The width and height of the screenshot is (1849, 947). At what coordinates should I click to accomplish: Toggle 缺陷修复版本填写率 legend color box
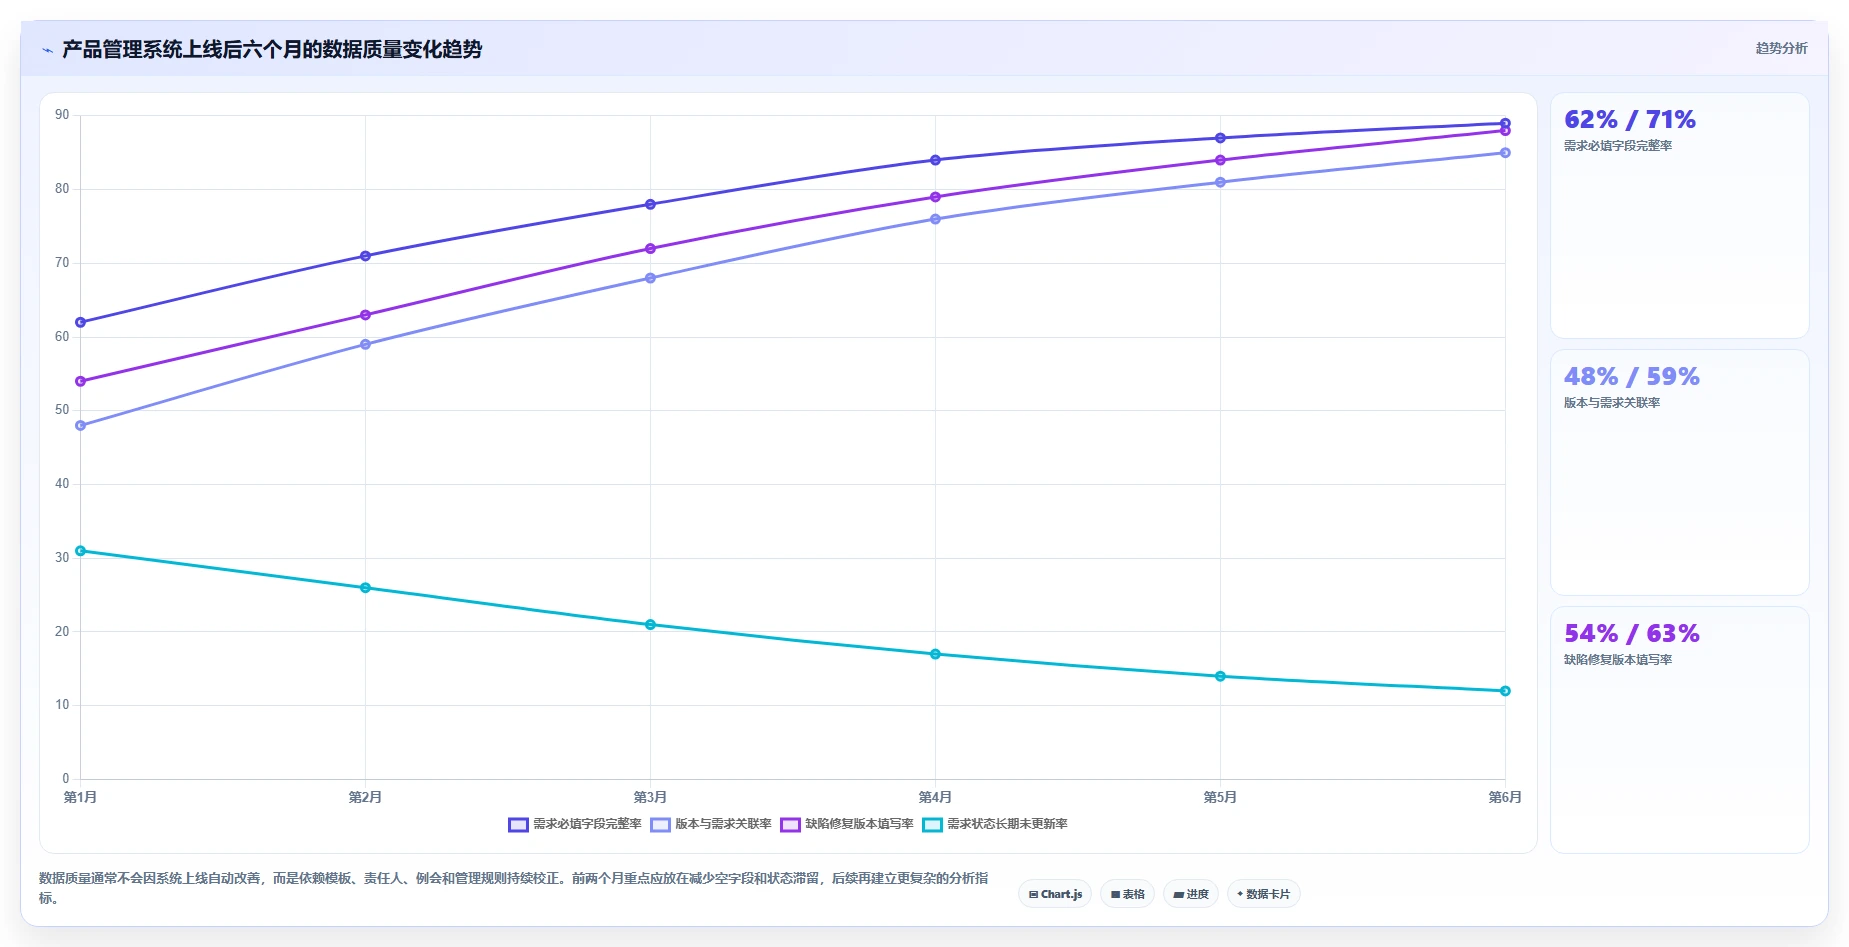coord(790,825)
